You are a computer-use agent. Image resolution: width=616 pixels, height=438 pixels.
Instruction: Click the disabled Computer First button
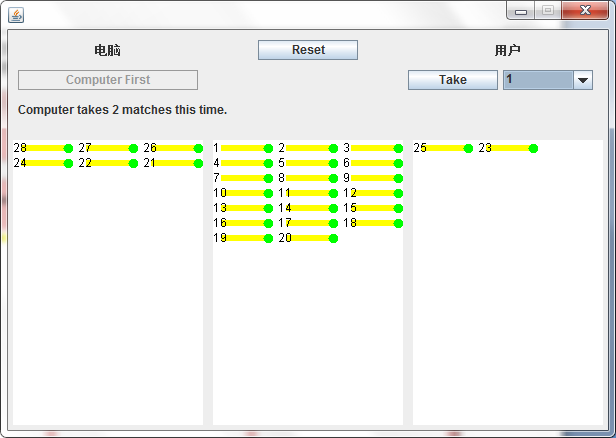pos(108,80)
